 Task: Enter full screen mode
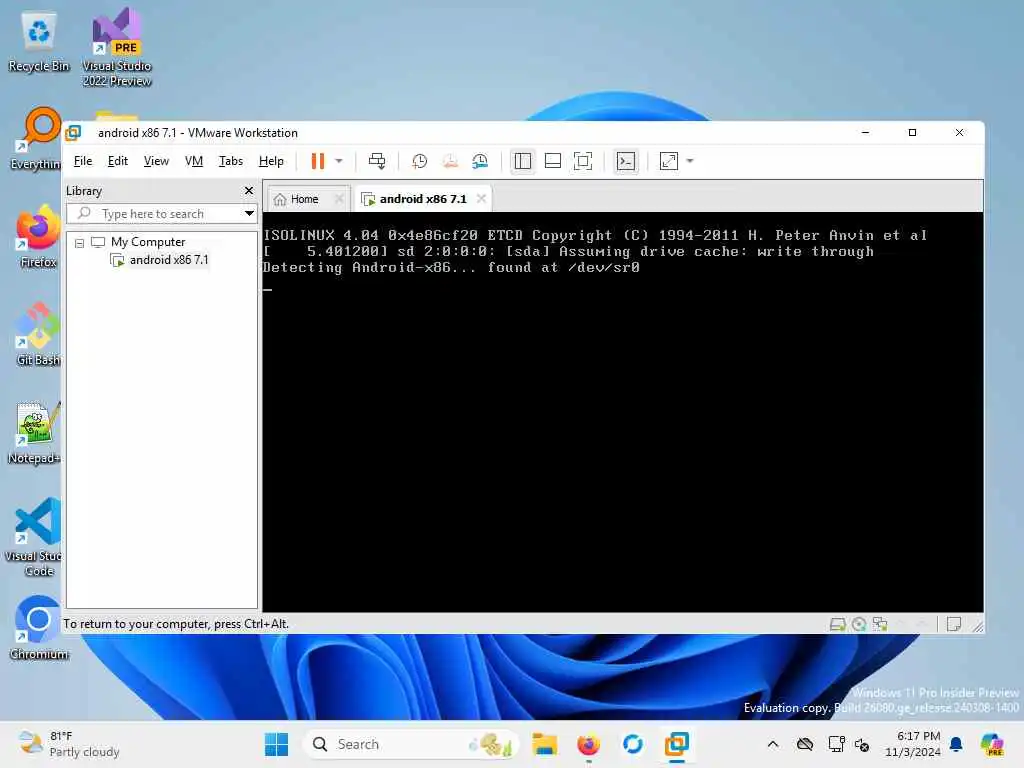583,161
